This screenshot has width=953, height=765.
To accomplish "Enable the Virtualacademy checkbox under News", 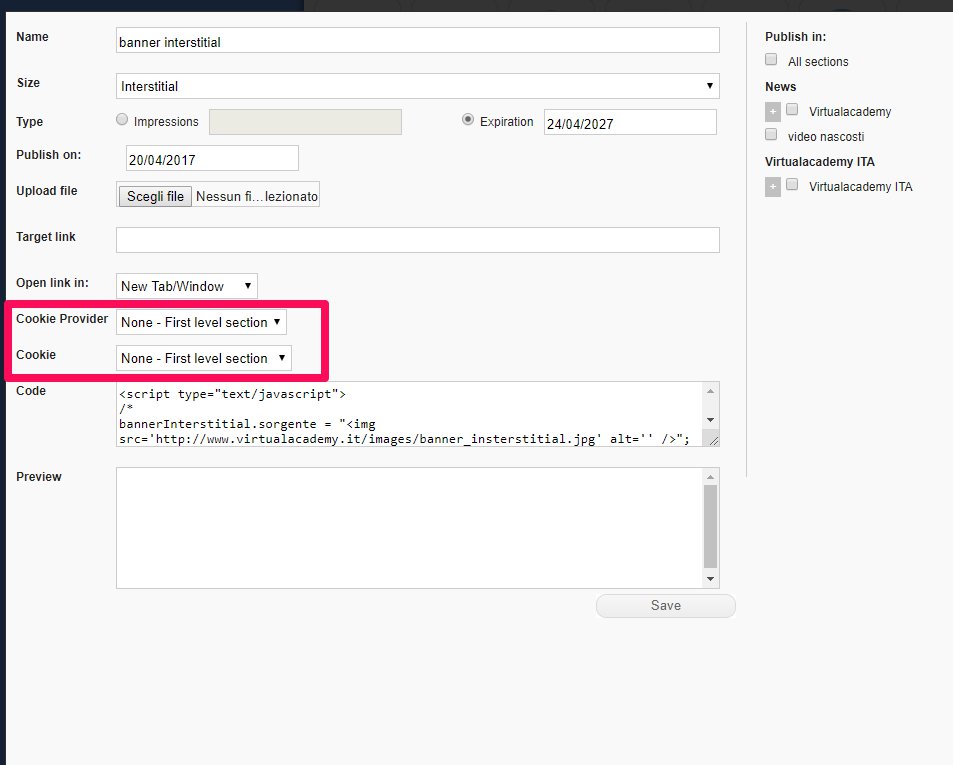I will (792, 110).
